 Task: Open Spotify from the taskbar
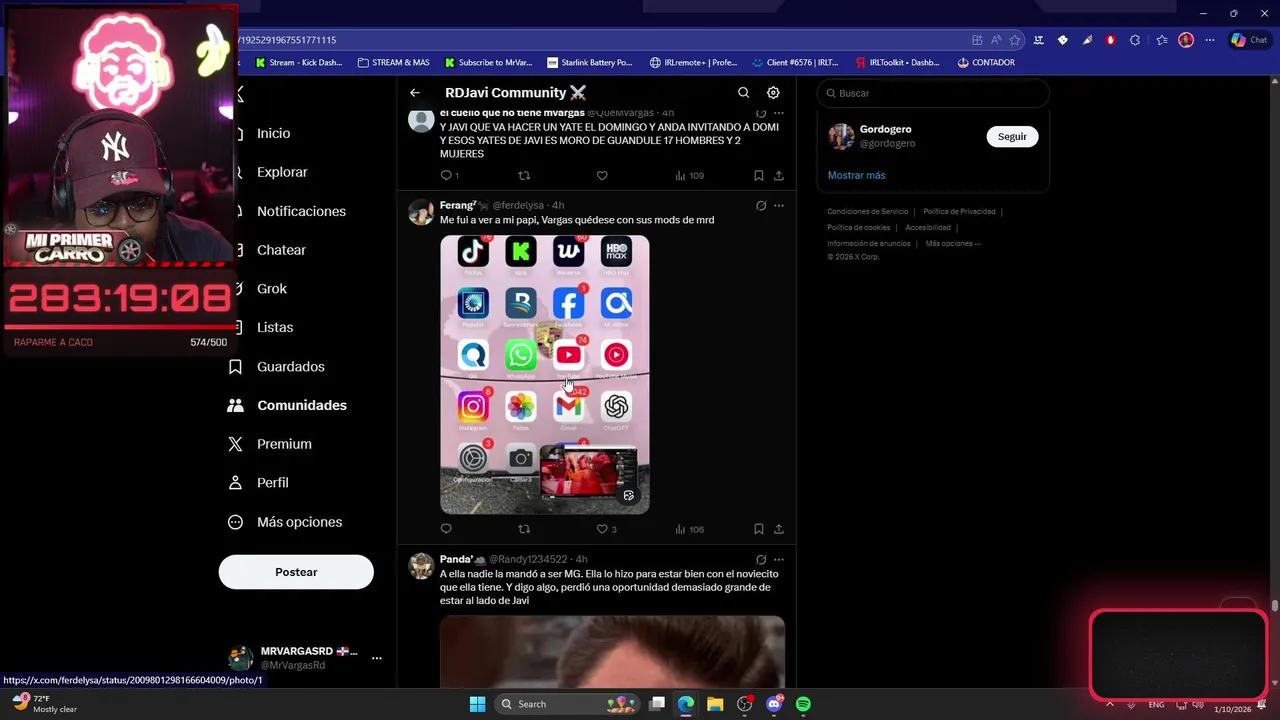tap(803, 704)
